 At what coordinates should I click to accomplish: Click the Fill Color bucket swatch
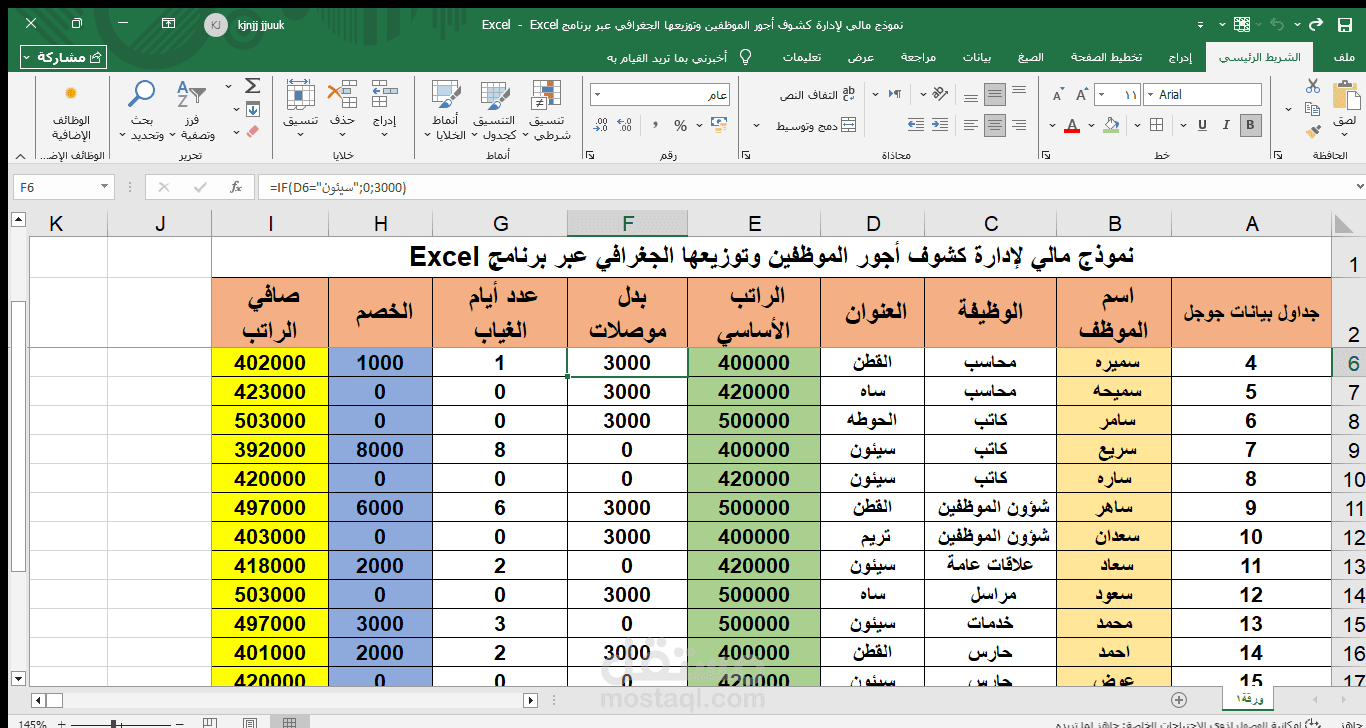click(1111, 125)
